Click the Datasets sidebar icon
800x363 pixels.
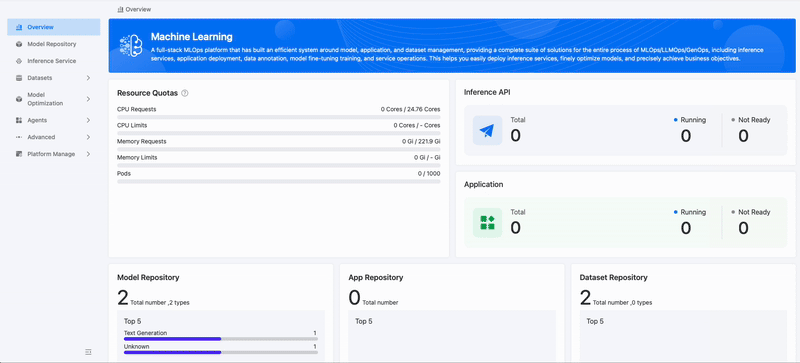point(19,78)
